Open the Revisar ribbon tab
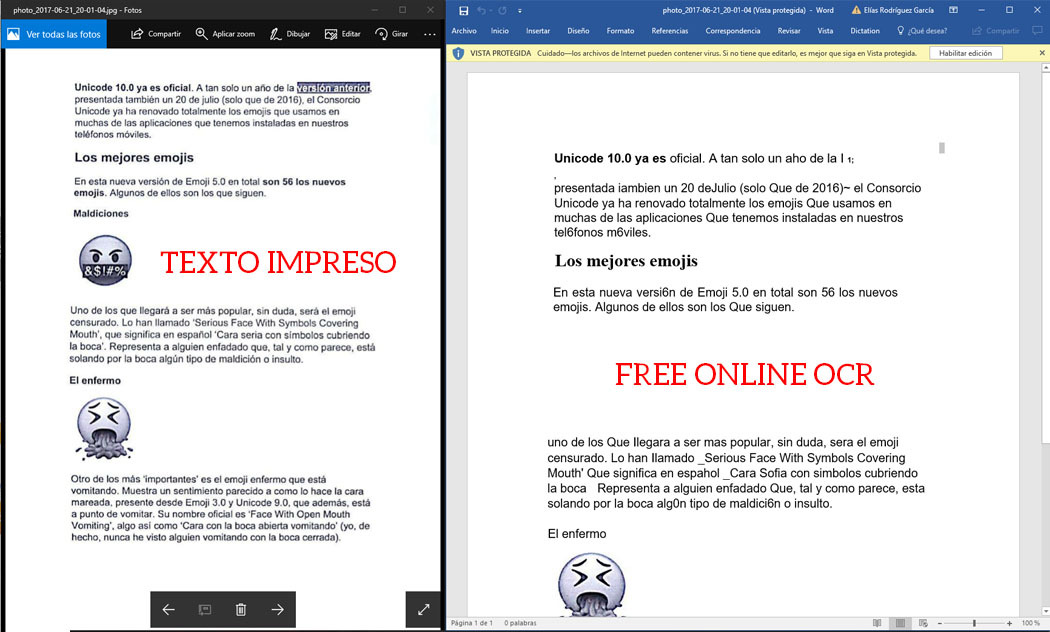This screenshot has width=1050, height=632. click(789, 30)
